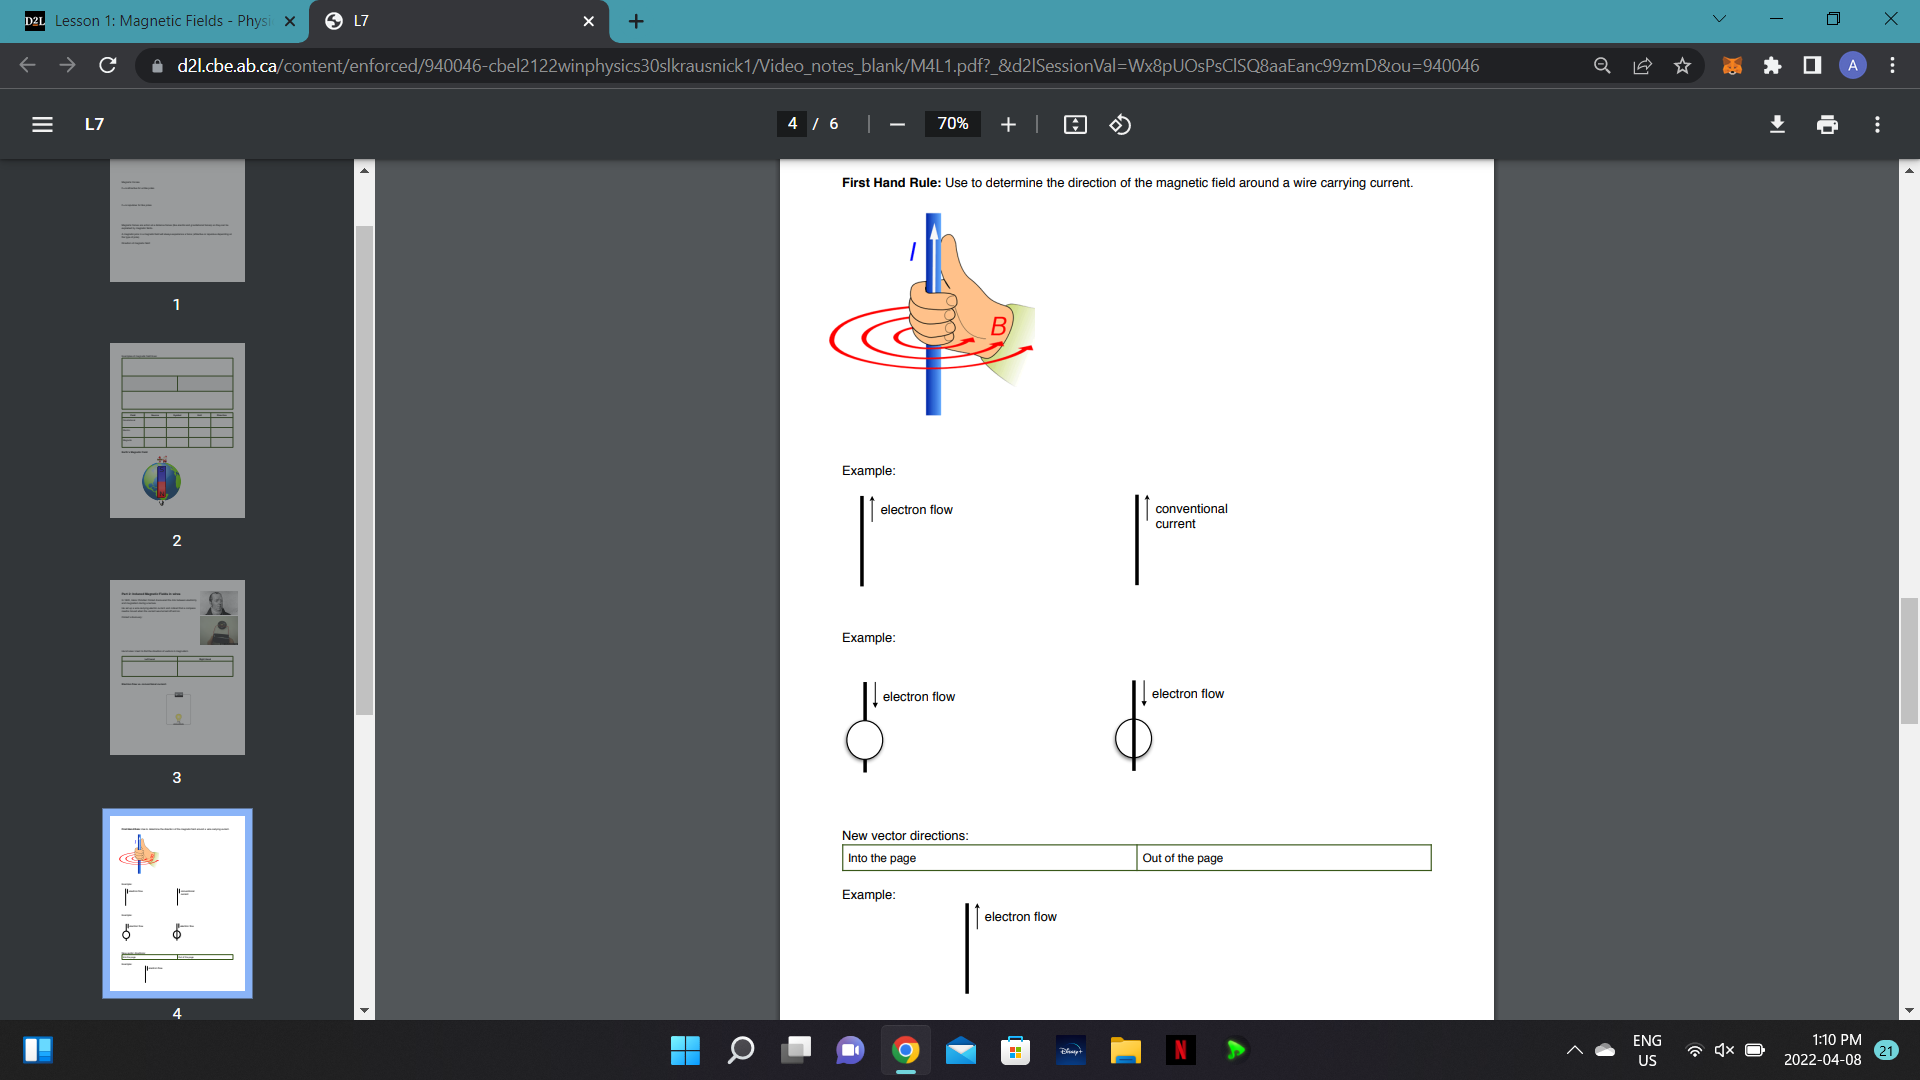Open OneDrive cloud tray icon
The width and height of the screenshot is (1920, 1080).
[x=1605, y=1050]
